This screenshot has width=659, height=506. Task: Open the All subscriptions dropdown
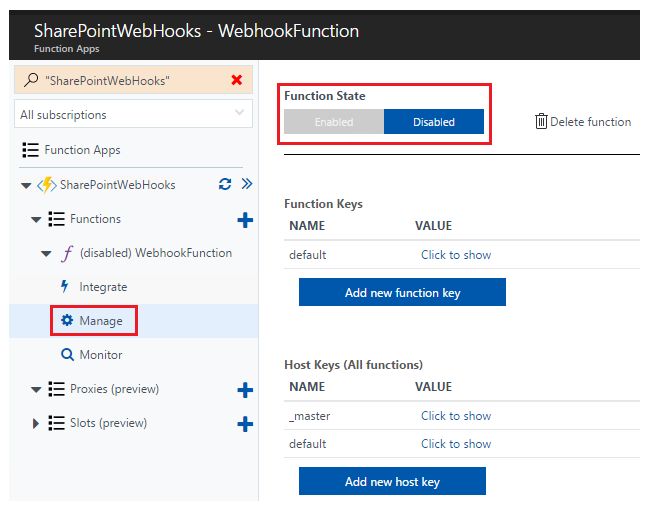(x=133, y=114)
